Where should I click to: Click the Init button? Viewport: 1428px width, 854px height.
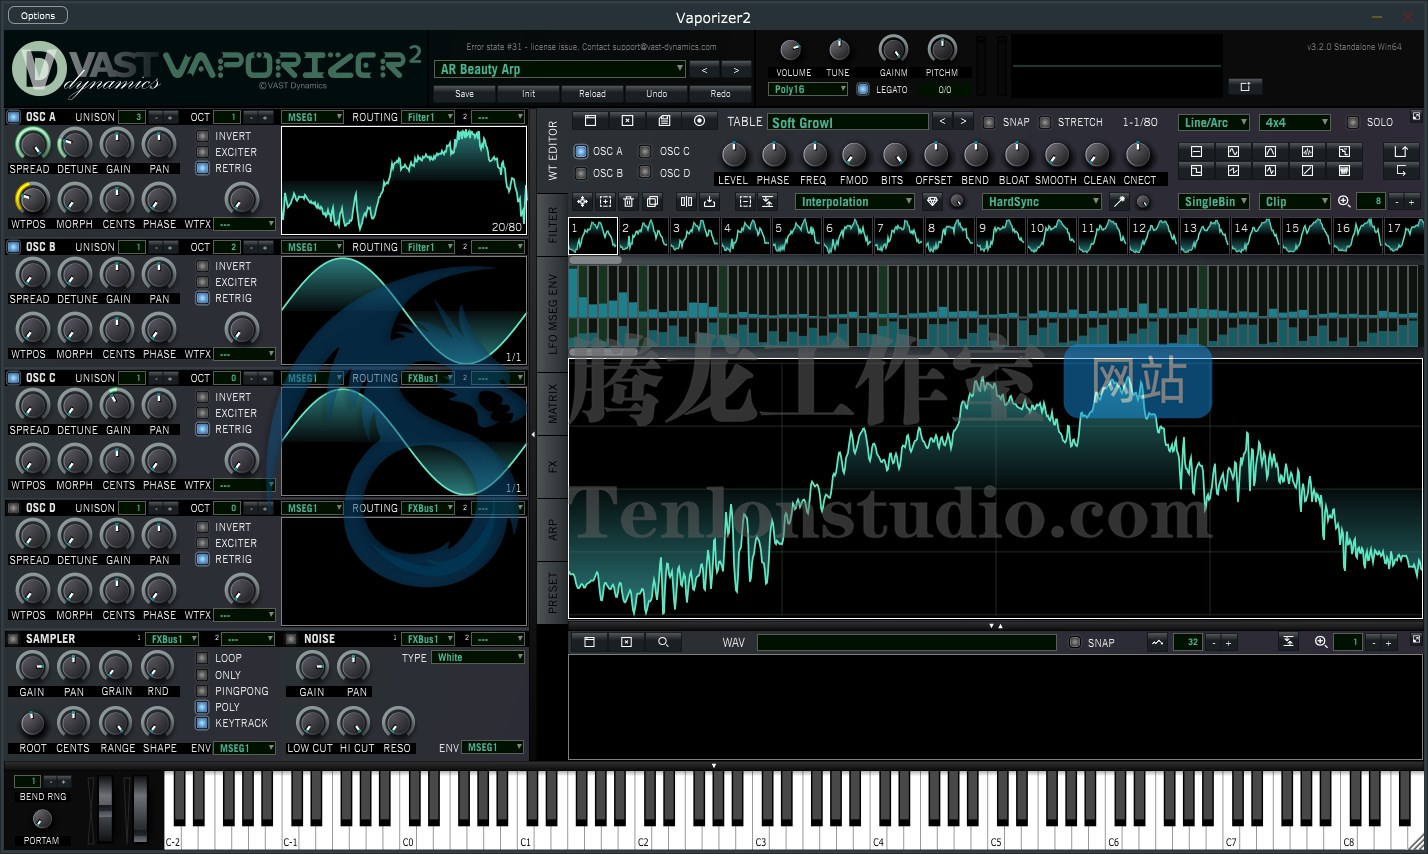pyautogui.click(x=528, y=93)
